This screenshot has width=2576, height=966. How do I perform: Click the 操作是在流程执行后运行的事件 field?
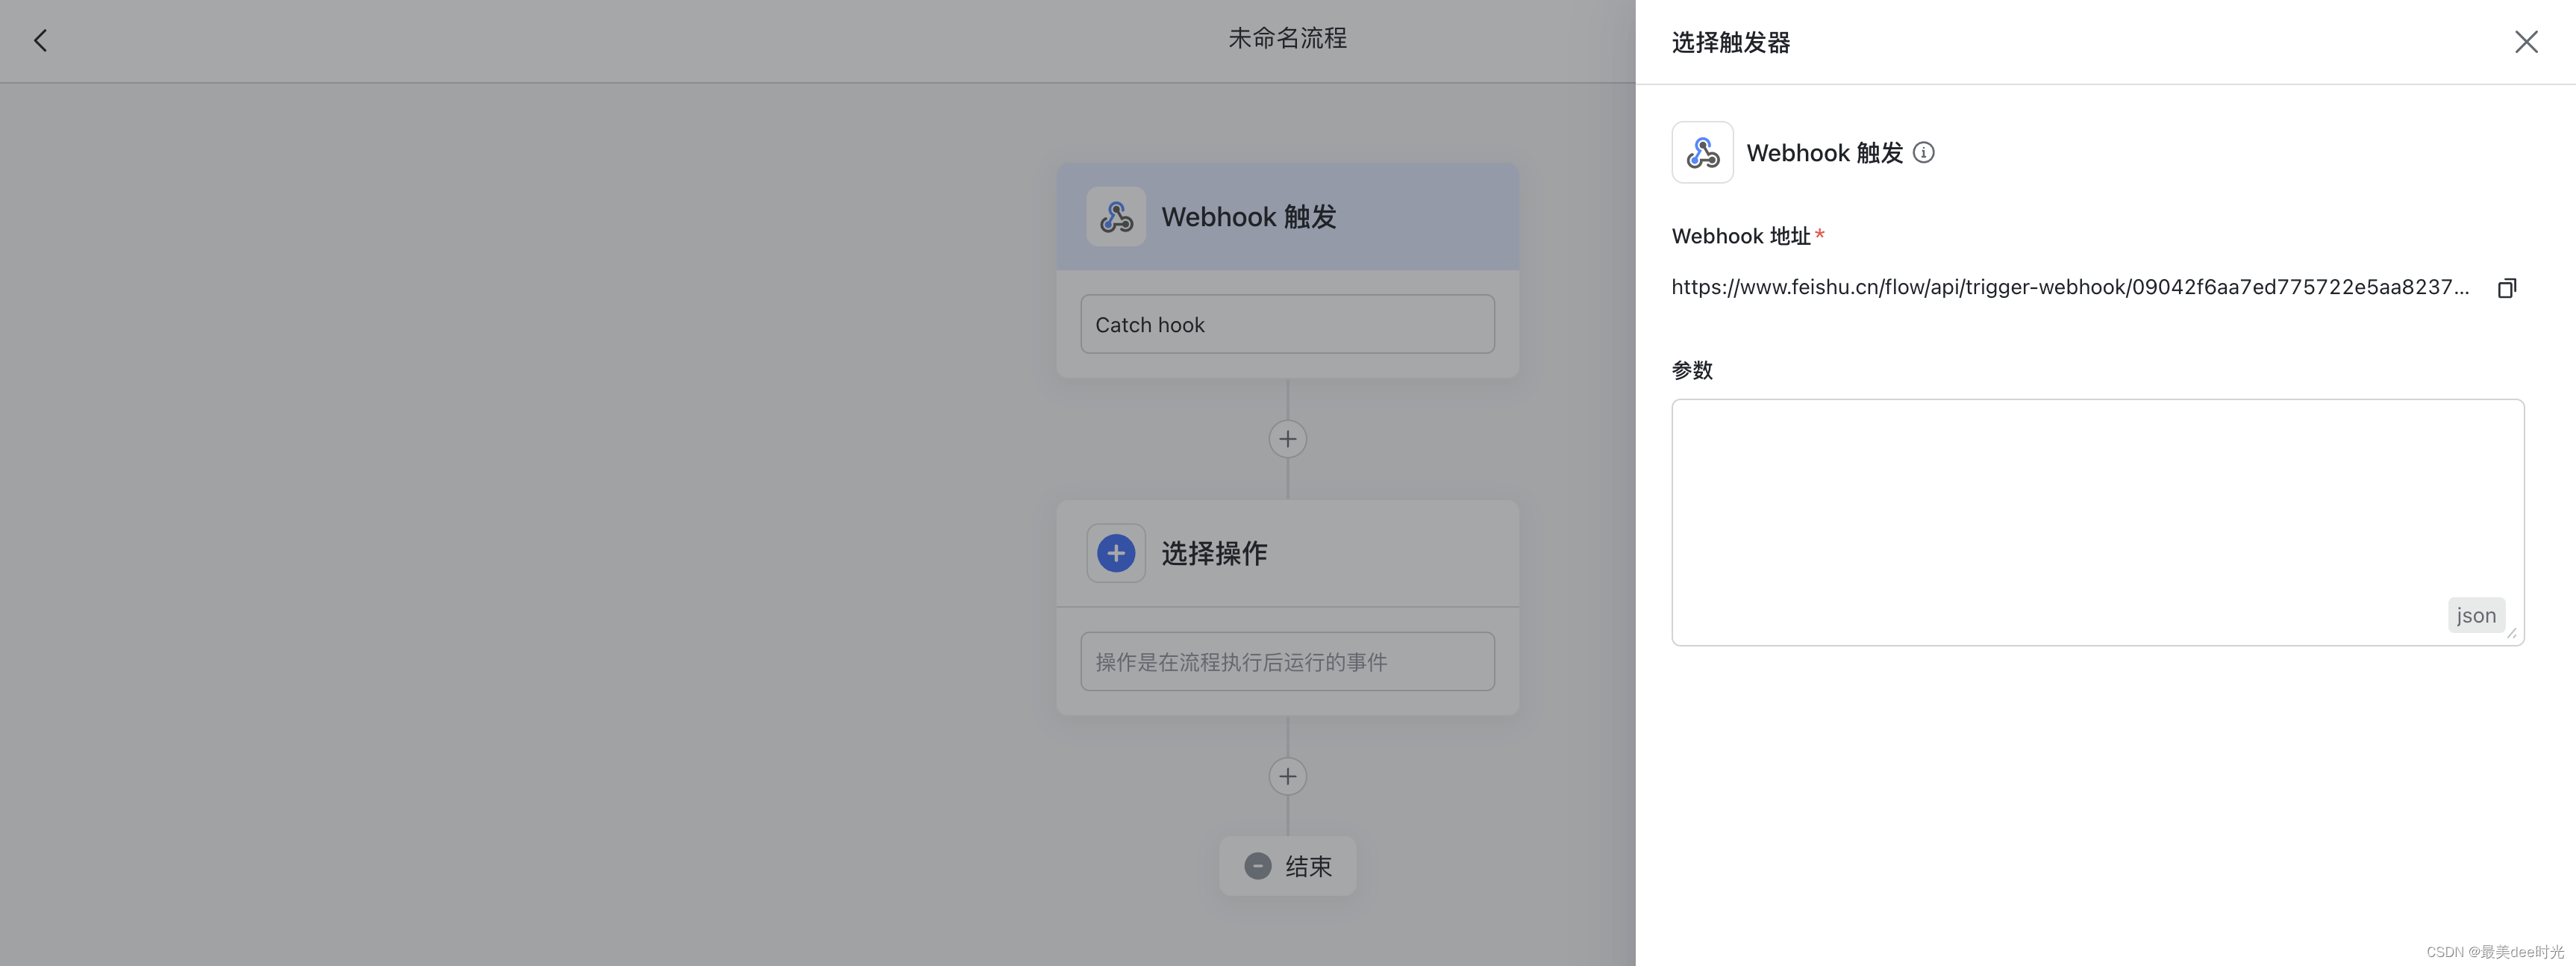1287,662
